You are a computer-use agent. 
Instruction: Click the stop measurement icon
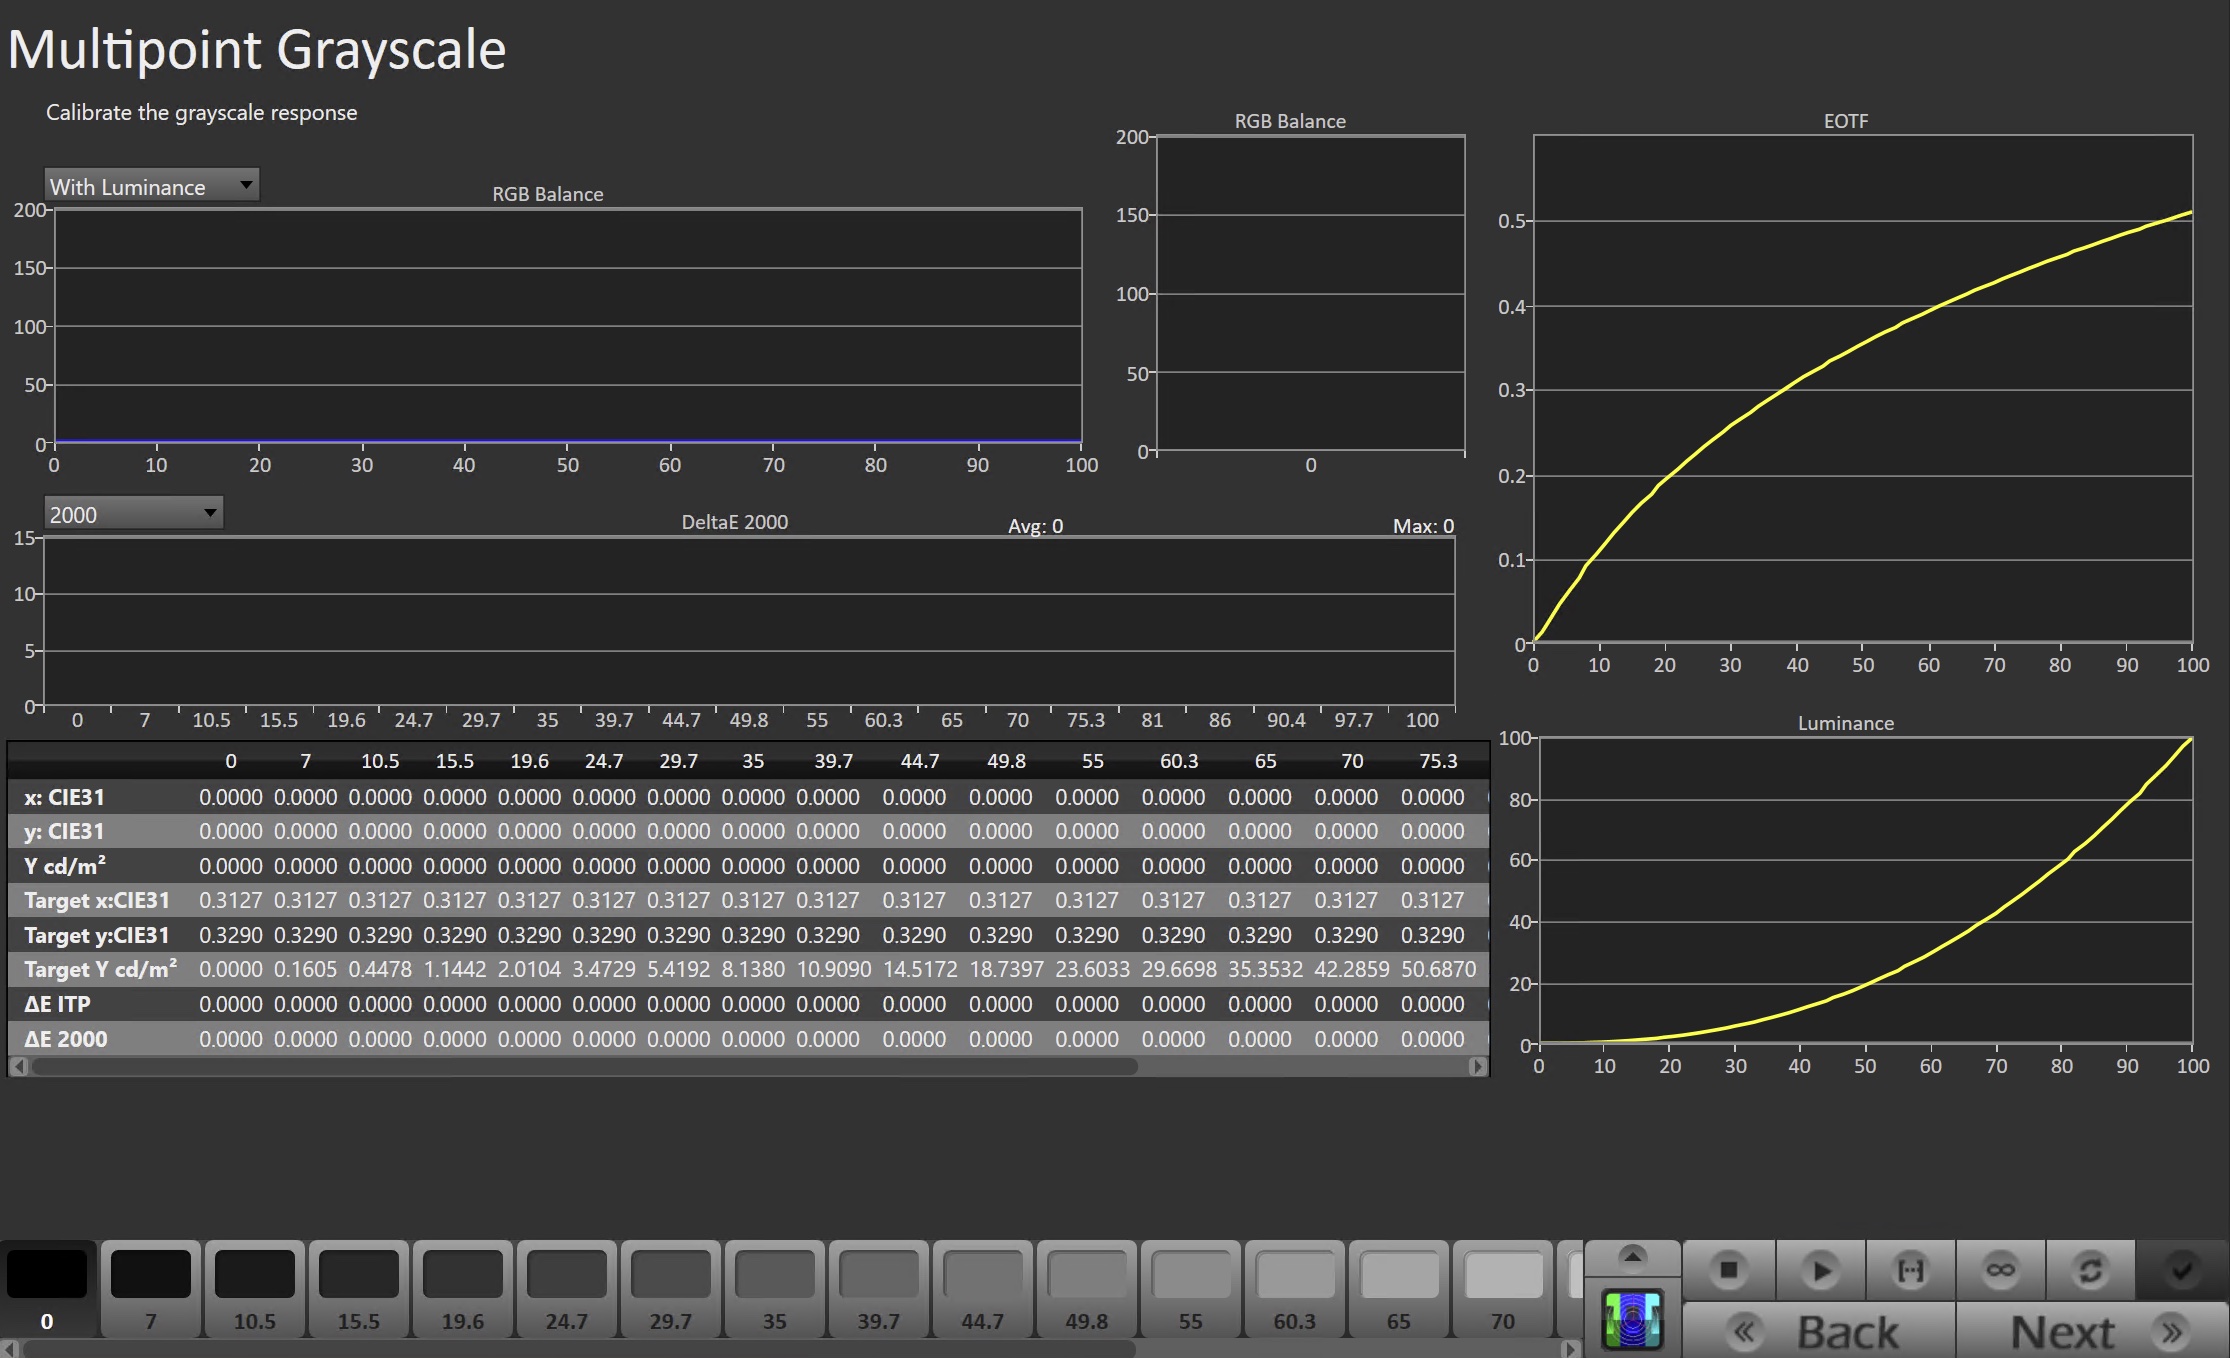click(1728, 1270)
